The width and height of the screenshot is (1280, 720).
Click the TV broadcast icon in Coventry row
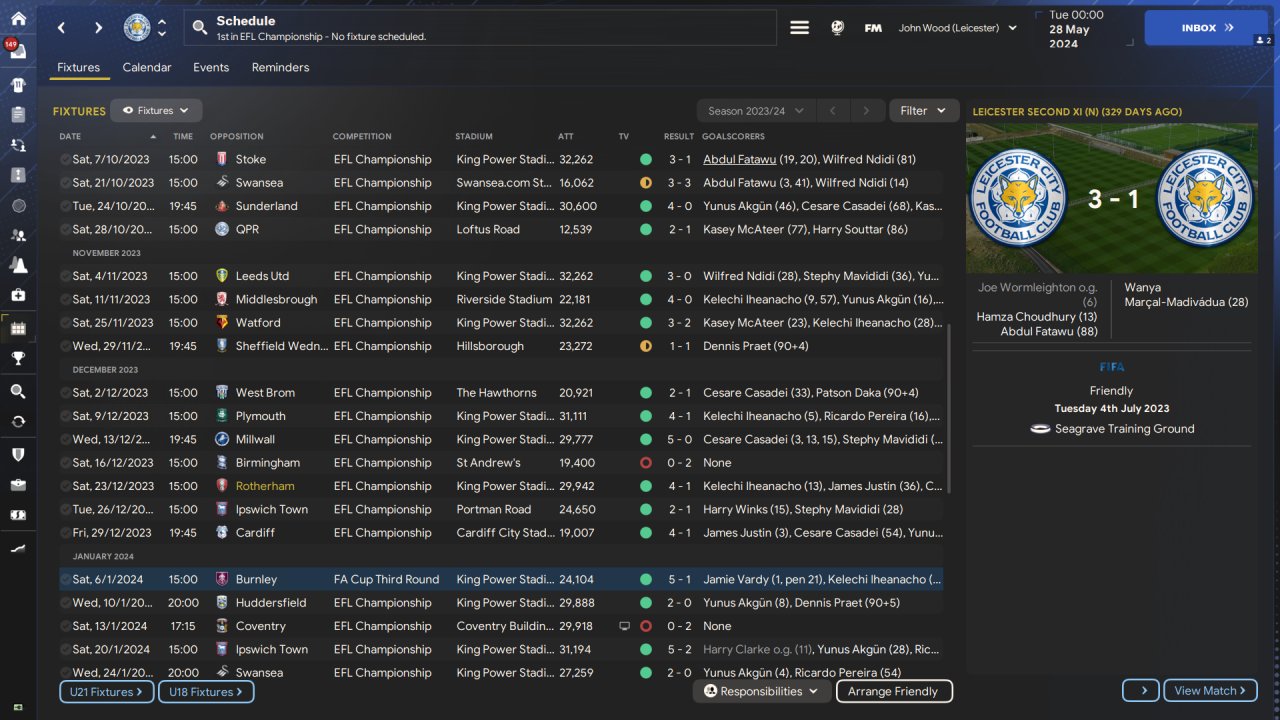[625, 626]
